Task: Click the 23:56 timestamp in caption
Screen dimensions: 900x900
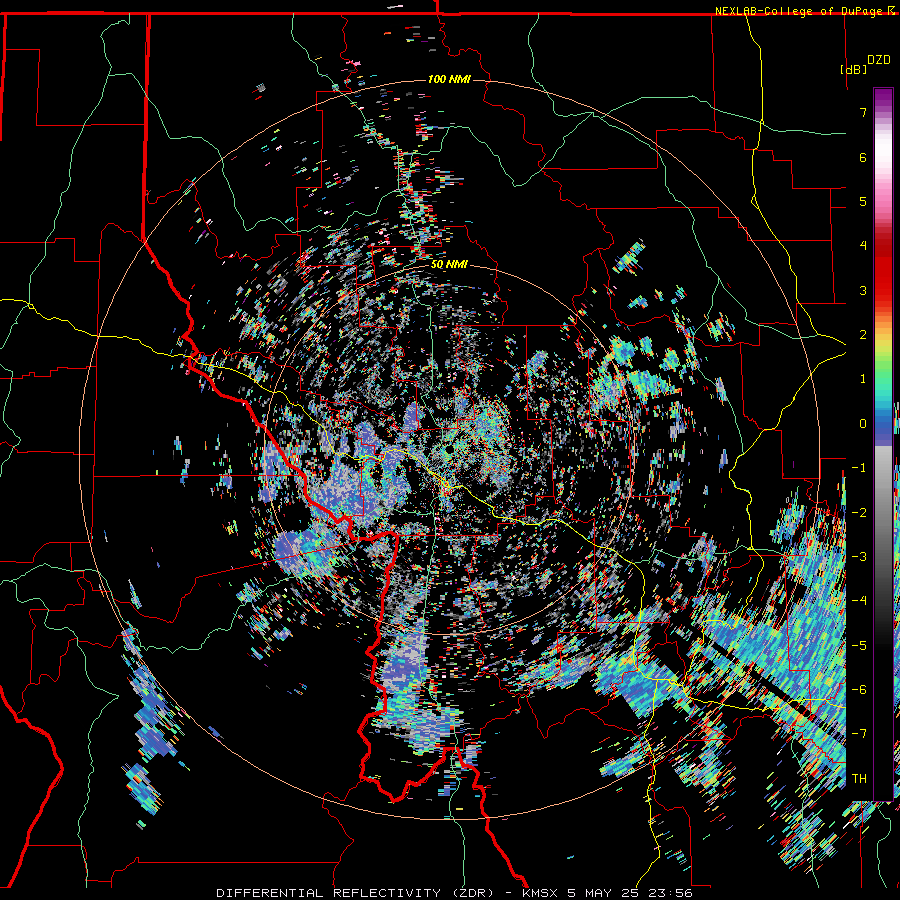Action: (x=670, y=893)
